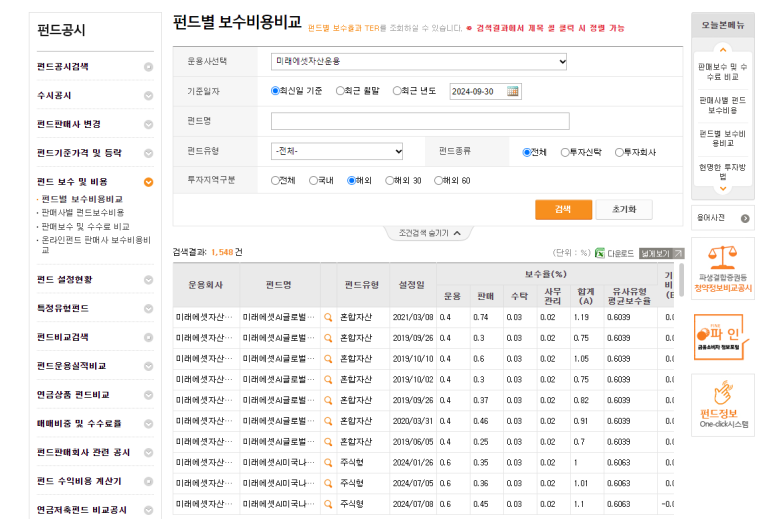Click the Excel download icon
The height and width of the screenshot is (519, 773).
point(599,253)
